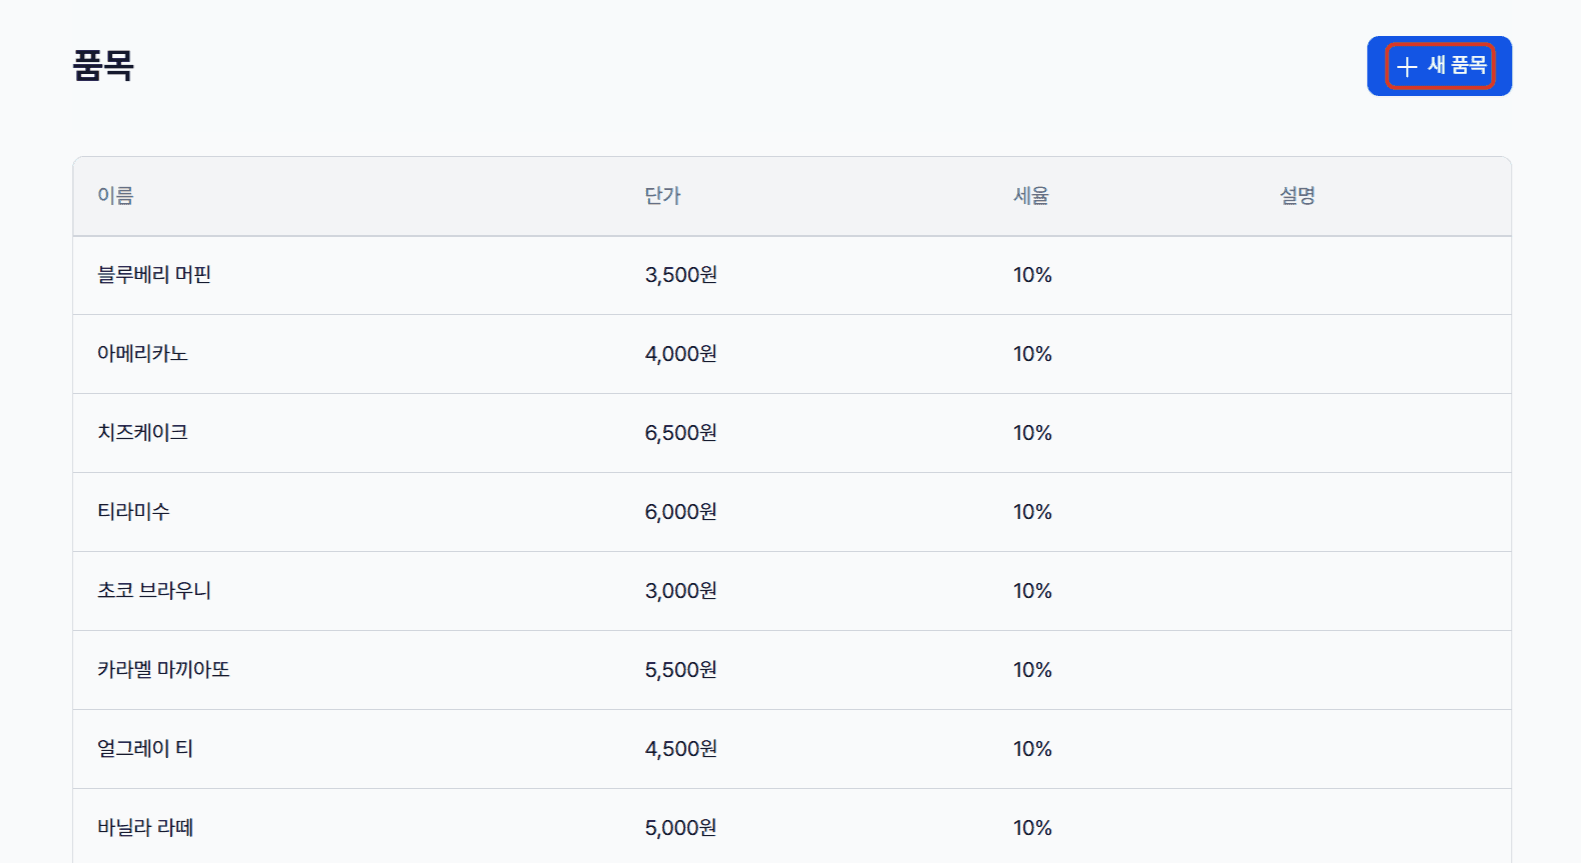Viewport: 1581px width, 863px height.
Task: Click the 이름 column header
Action: (115, 196)
